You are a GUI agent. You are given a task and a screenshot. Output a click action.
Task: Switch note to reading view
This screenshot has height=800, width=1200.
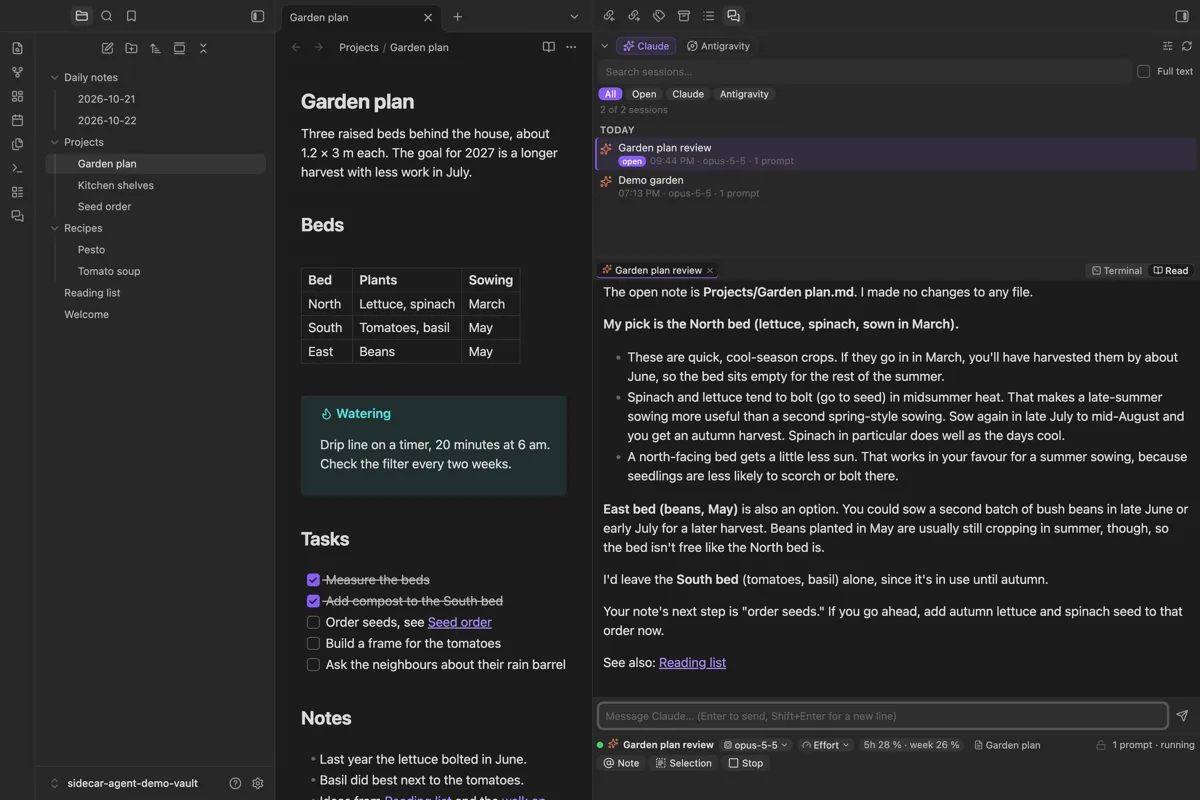click(x=548, y=47)
